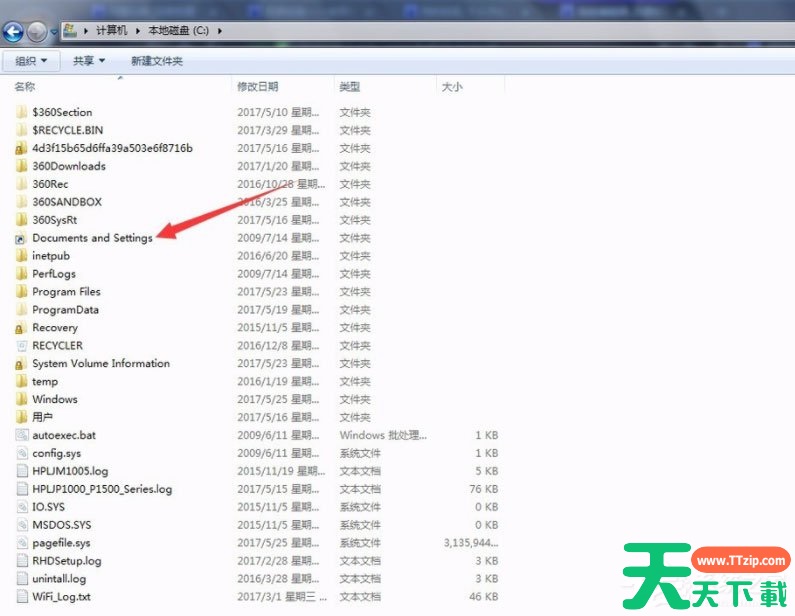
Task: Expand the arrow after 计算机 in address bar
Action: pos(140,31)
